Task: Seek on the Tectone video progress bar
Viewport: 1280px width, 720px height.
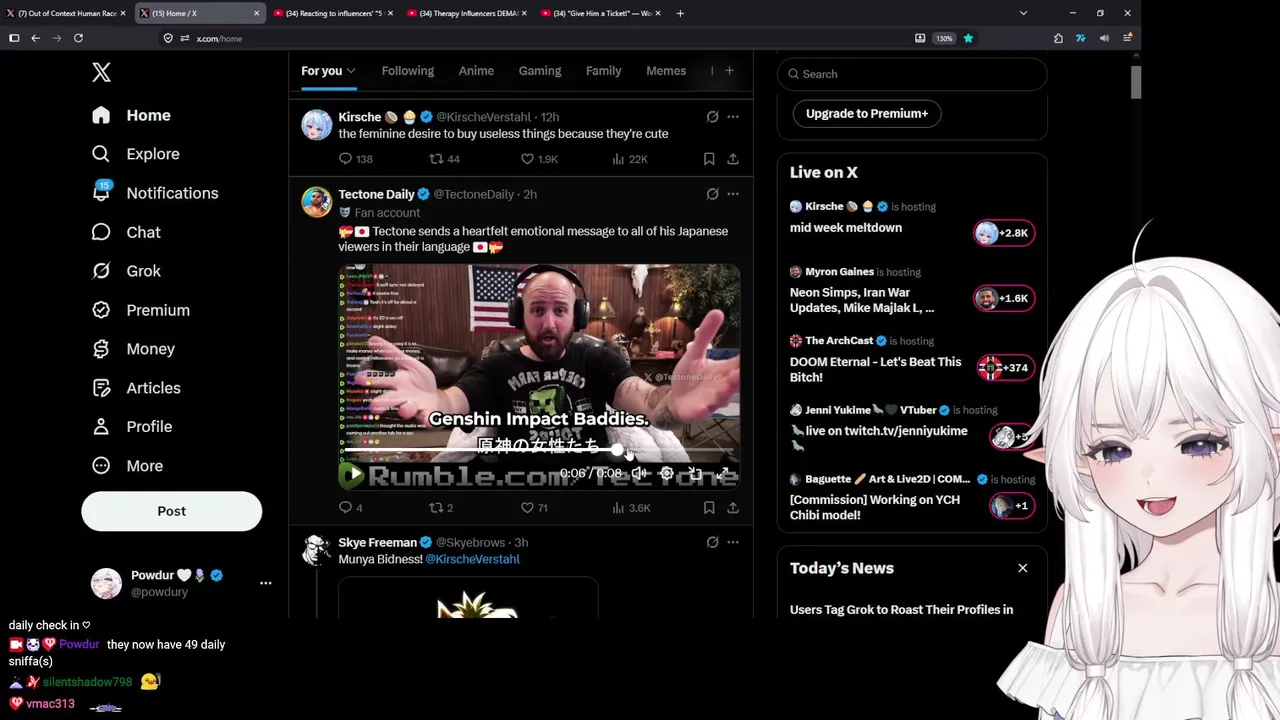Action: pyautogui.click(x=539, y=452)
